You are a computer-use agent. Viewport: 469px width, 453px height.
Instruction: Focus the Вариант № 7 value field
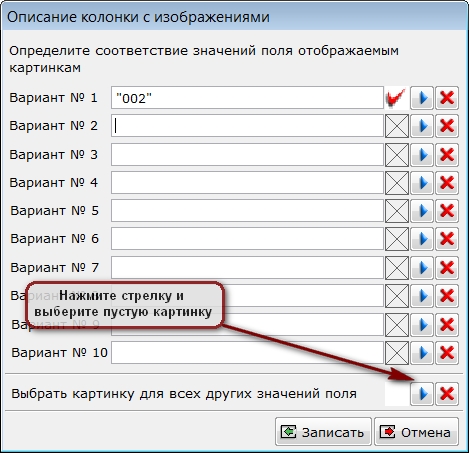(247, 267)
